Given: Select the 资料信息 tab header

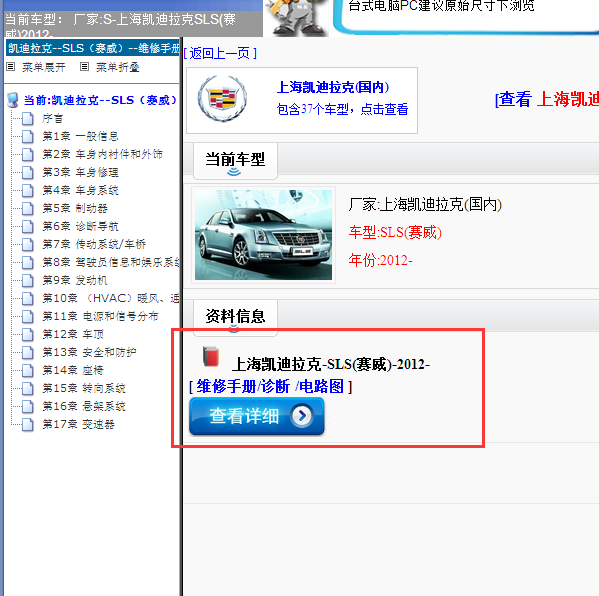Looking at the screenshot, I should click(x=235, y=317).
